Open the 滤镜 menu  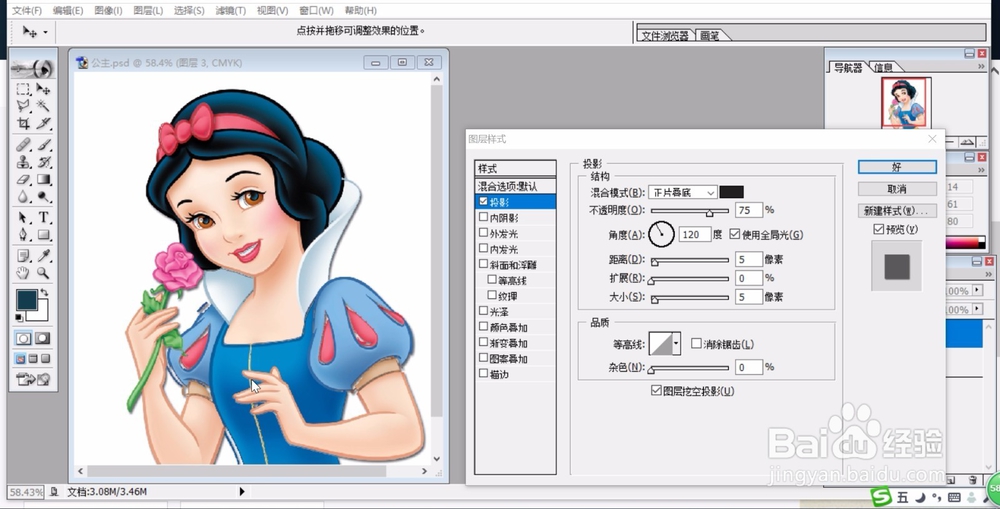(230, 11)
